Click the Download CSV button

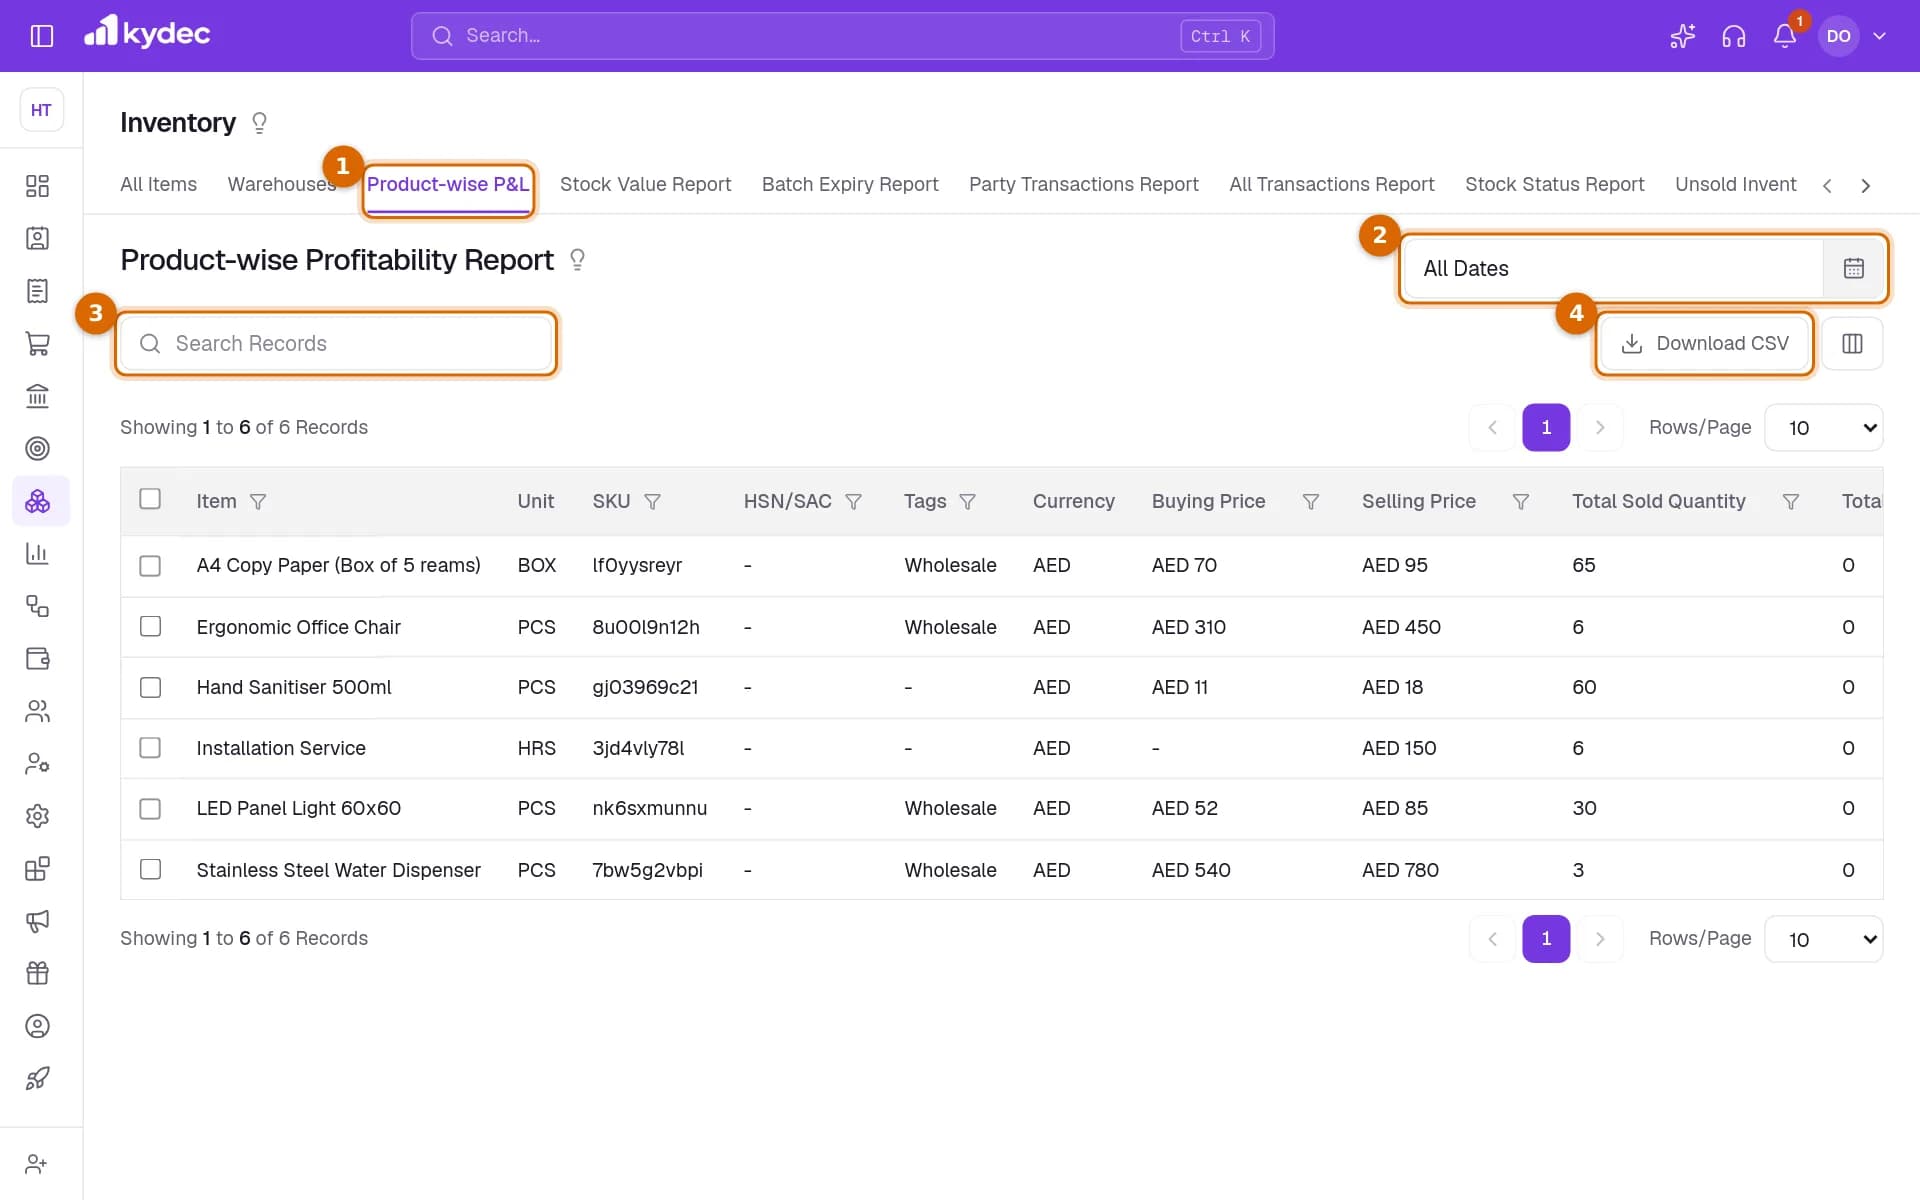coord(1704,344)
